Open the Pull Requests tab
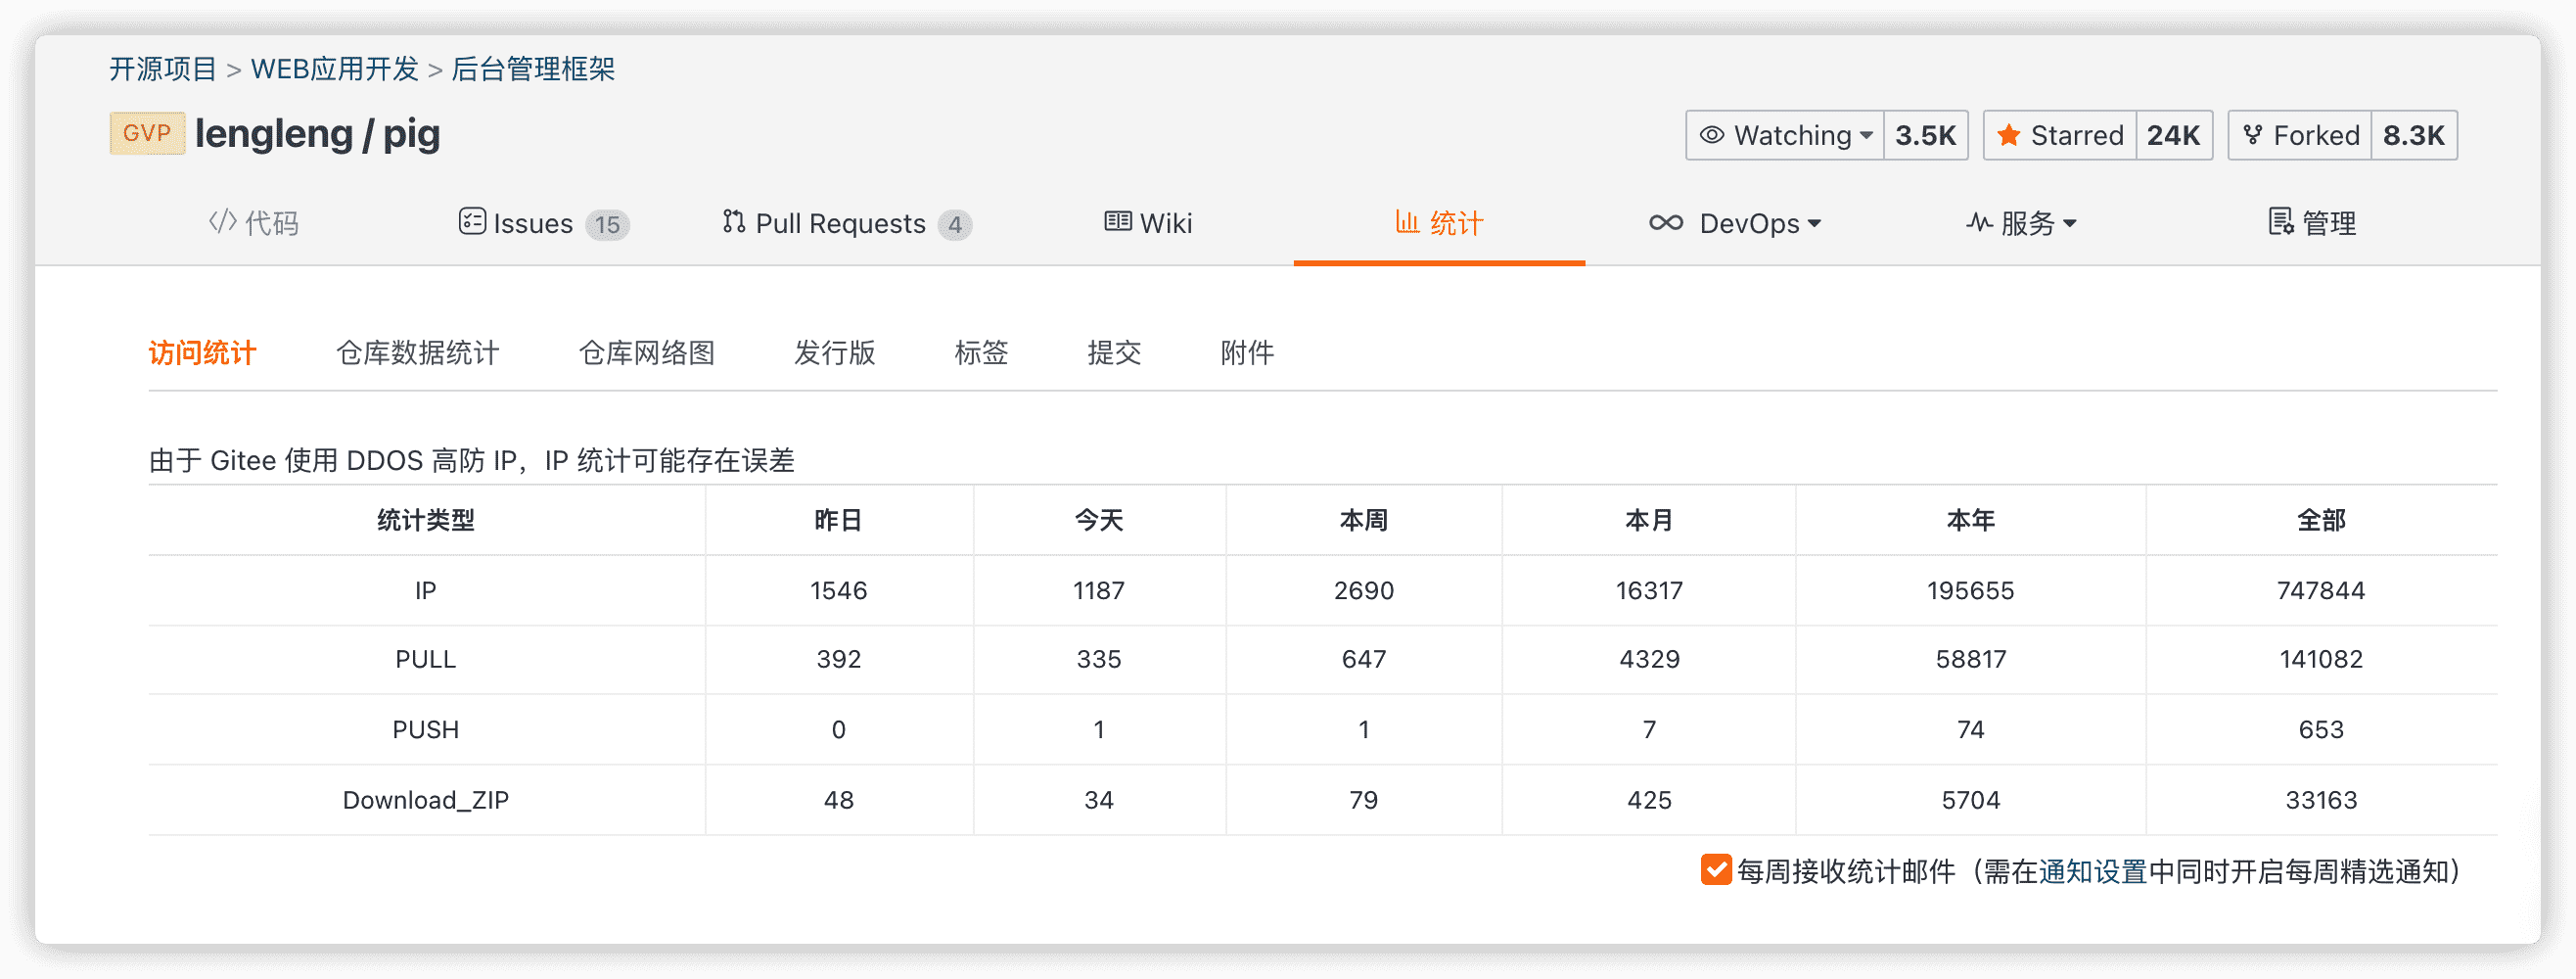2576x979 pixels. pyautogui.click(x=847, y=223)
